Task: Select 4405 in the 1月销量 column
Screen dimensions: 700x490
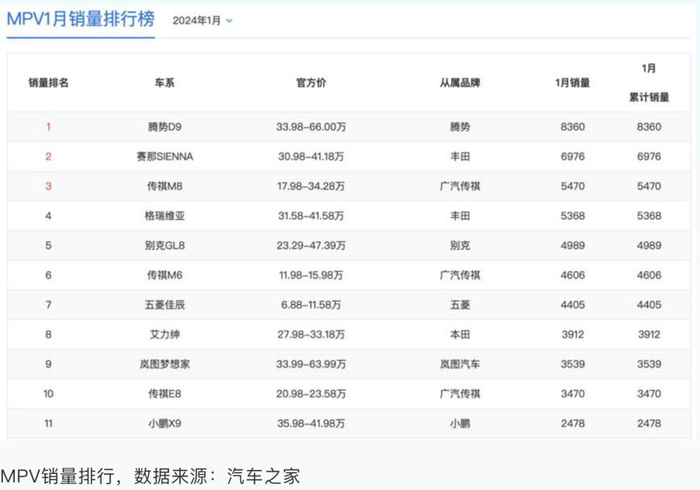Action: click(x=572, y=305)
